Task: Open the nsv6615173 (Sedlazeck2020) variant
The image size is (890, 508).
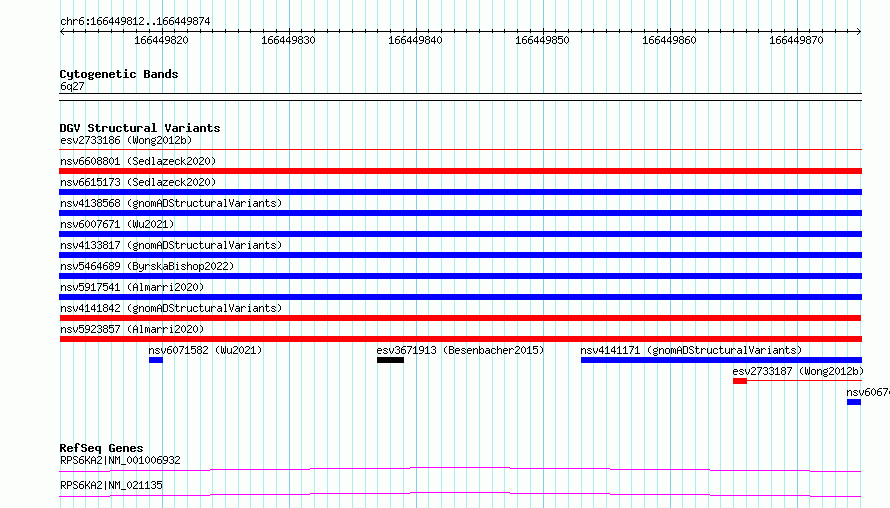Action: [138, 182]
